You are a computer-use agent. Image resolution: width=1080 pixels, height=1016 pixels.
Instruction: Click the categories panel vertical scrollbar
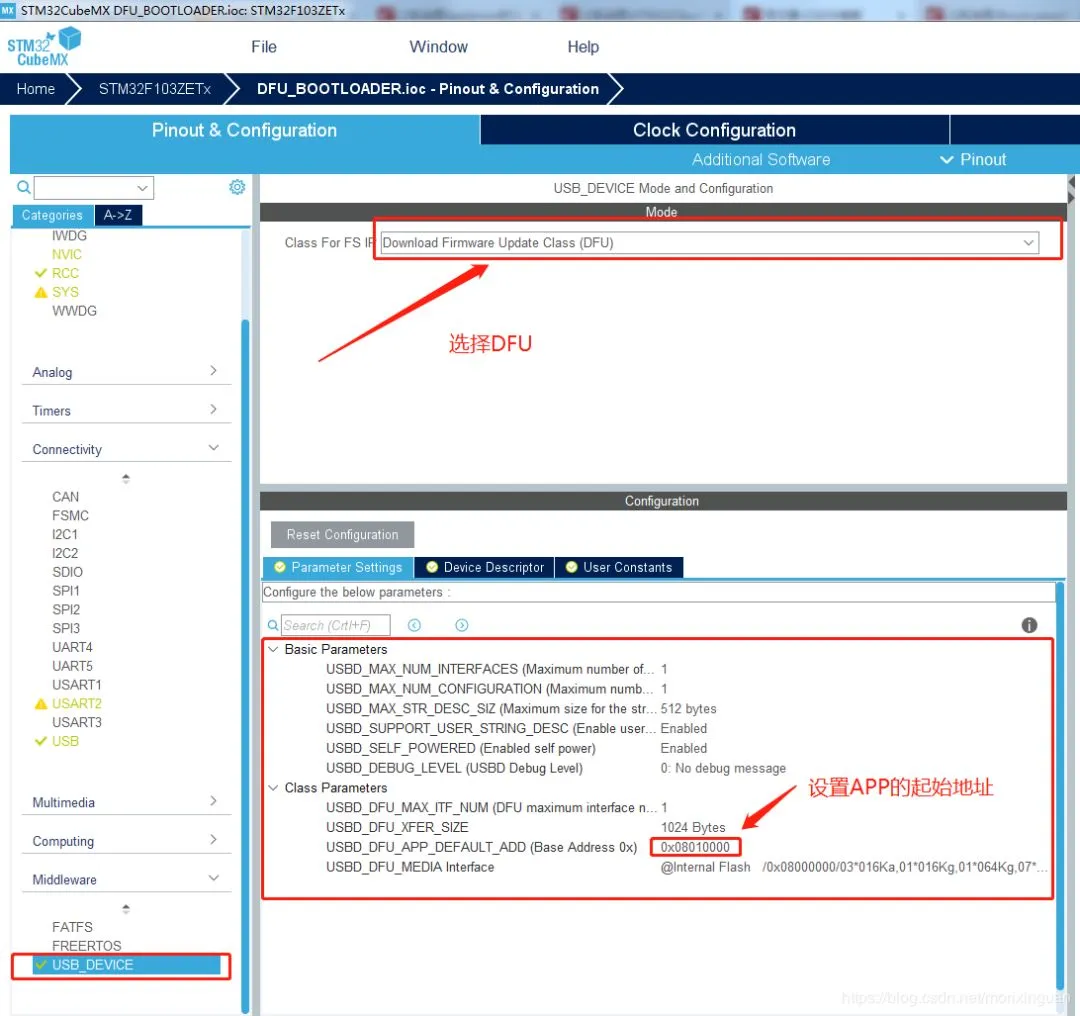tap(245, 665)
